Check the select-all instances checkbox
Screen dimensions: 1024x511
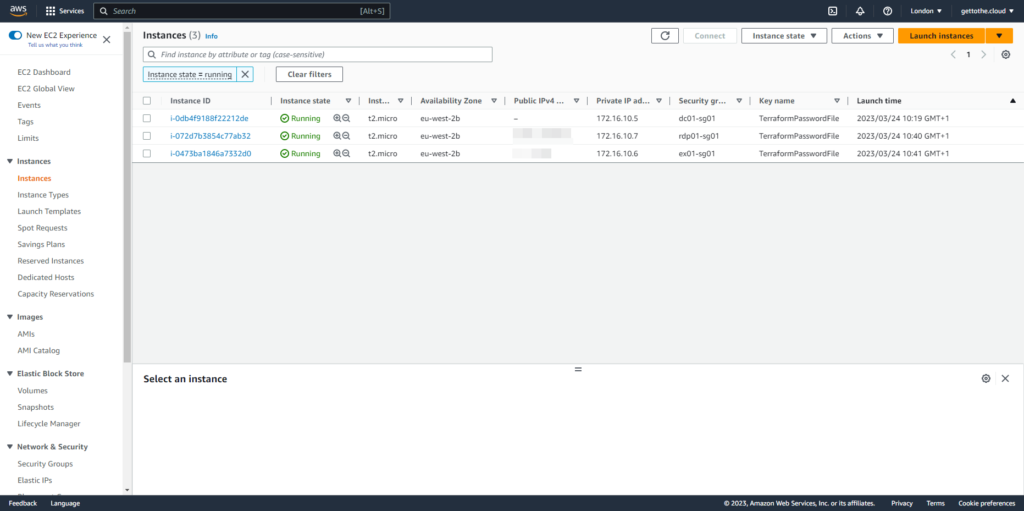147,101
